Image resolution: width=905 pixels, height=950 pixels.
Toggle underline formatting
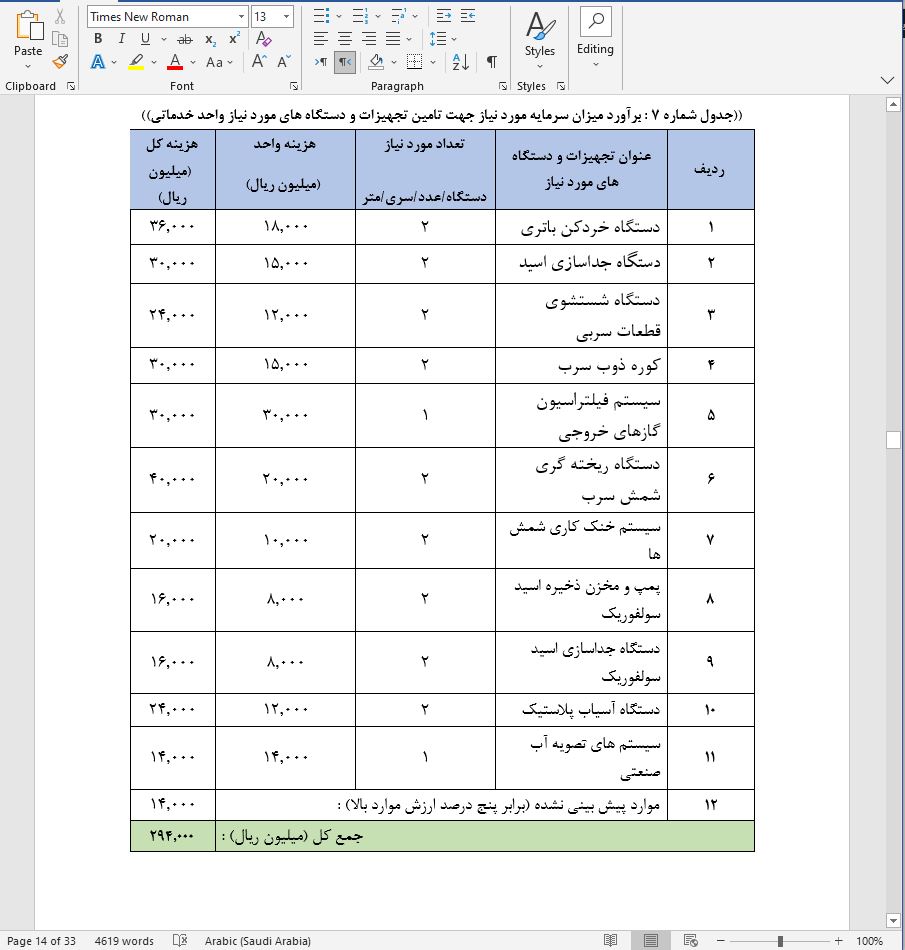[144, 38]
